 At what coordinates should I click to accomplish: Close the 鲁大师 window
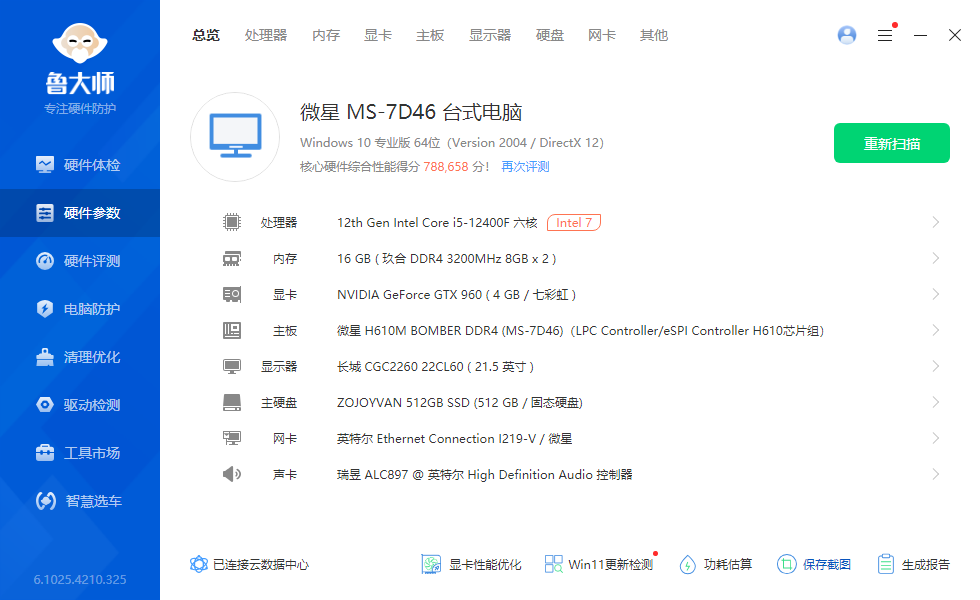pos(954,35)
